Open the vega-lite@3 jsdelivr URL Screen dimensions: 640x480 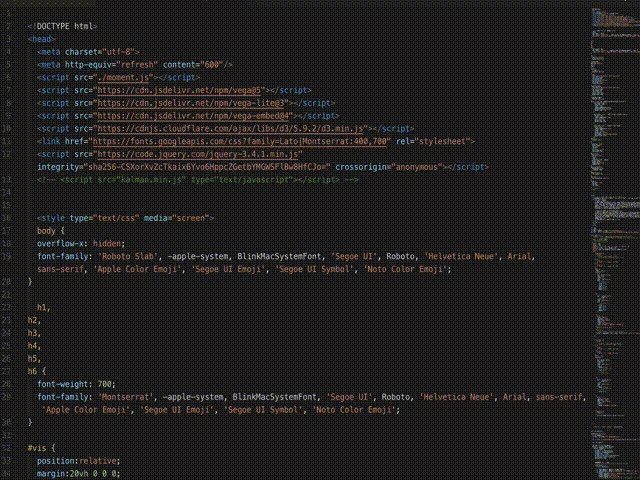point(191,103)
